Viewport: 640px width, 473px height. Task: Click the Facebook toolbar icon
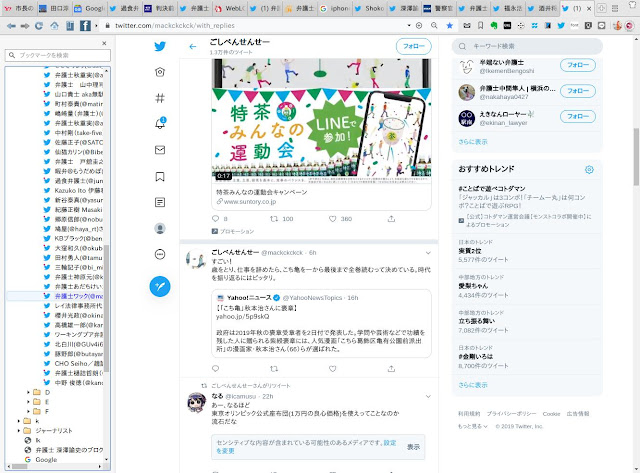point(85,26)
